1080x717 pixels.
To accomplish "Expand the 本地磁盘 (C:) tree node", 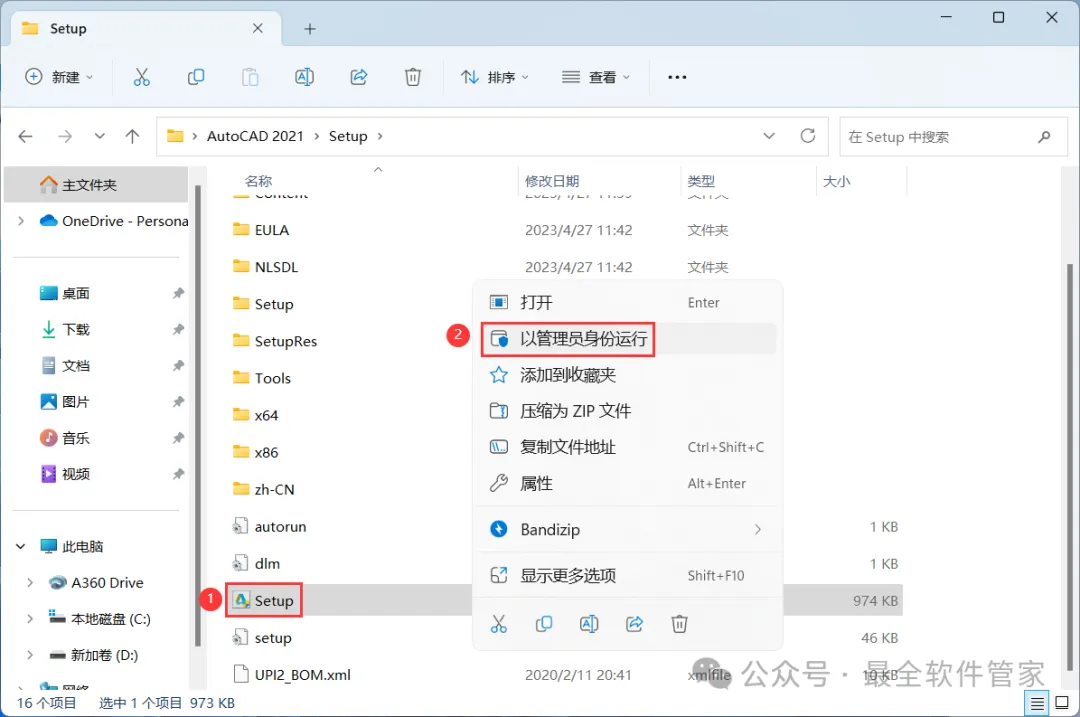I will [x=30, y=619].
